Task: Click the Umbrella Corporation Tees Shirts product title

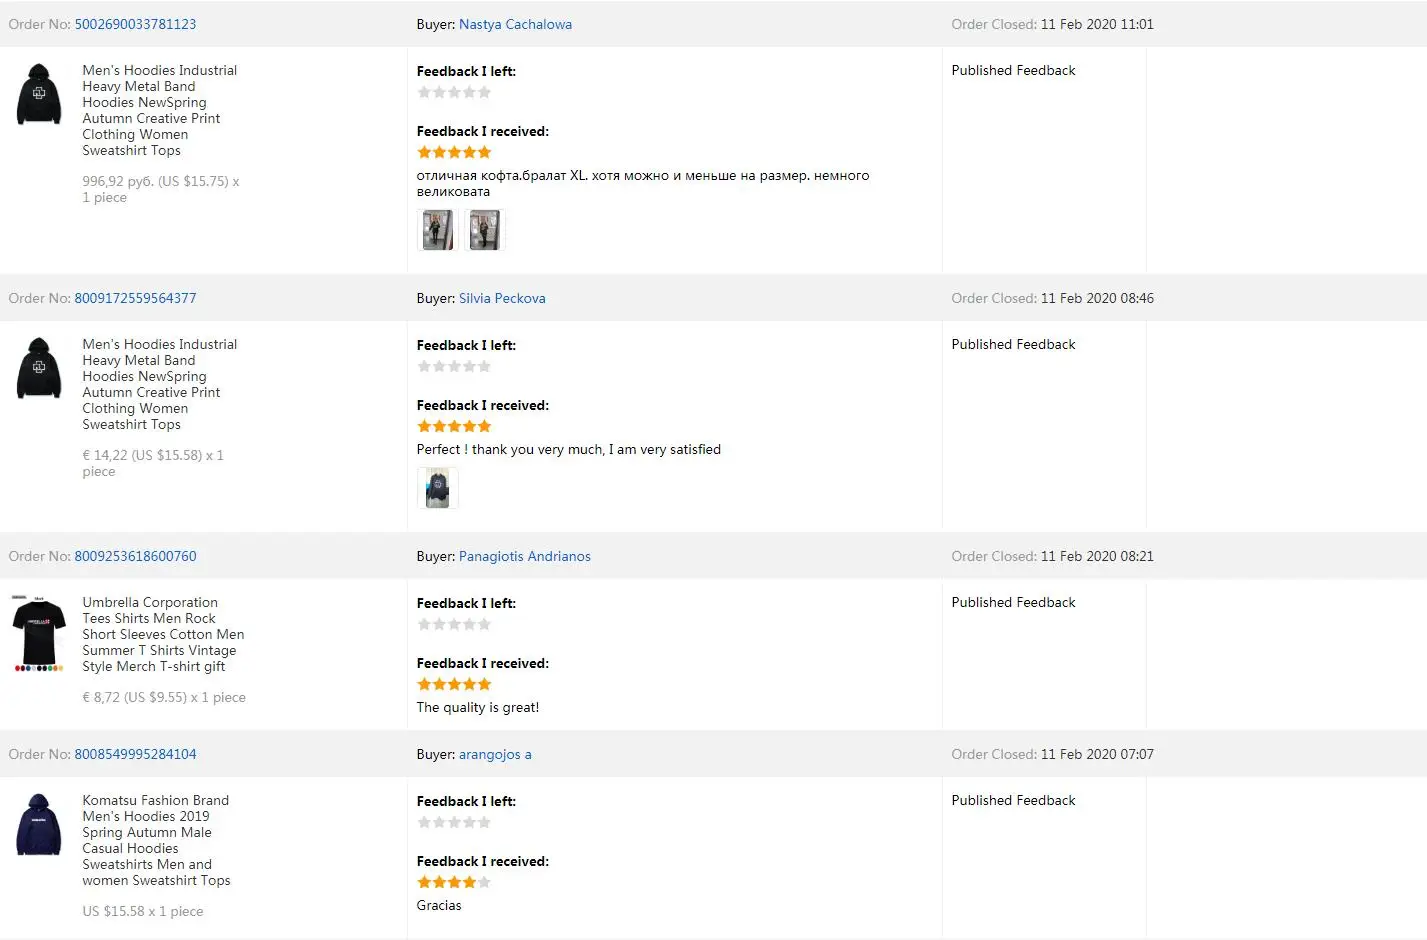Action: coord(162,634)
